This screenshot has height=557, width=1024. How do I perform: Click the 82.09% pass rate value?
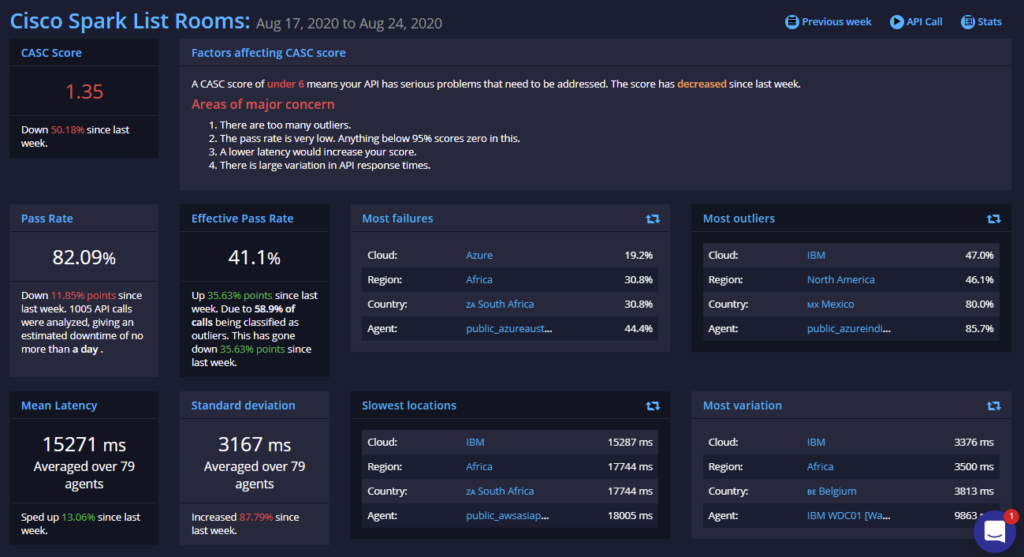(84, 257)
